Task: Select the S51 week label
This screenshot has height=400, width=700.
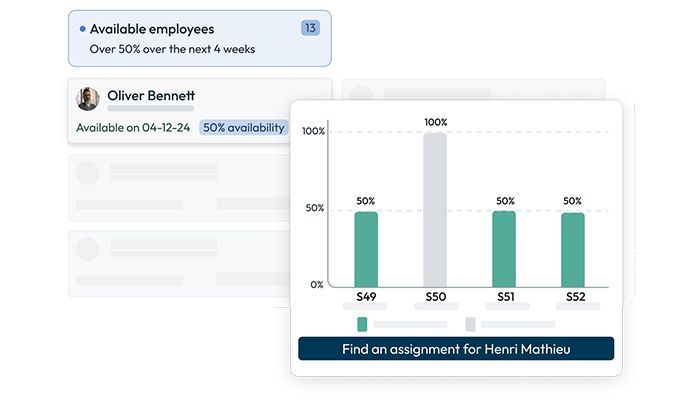Action: [505, 297]
